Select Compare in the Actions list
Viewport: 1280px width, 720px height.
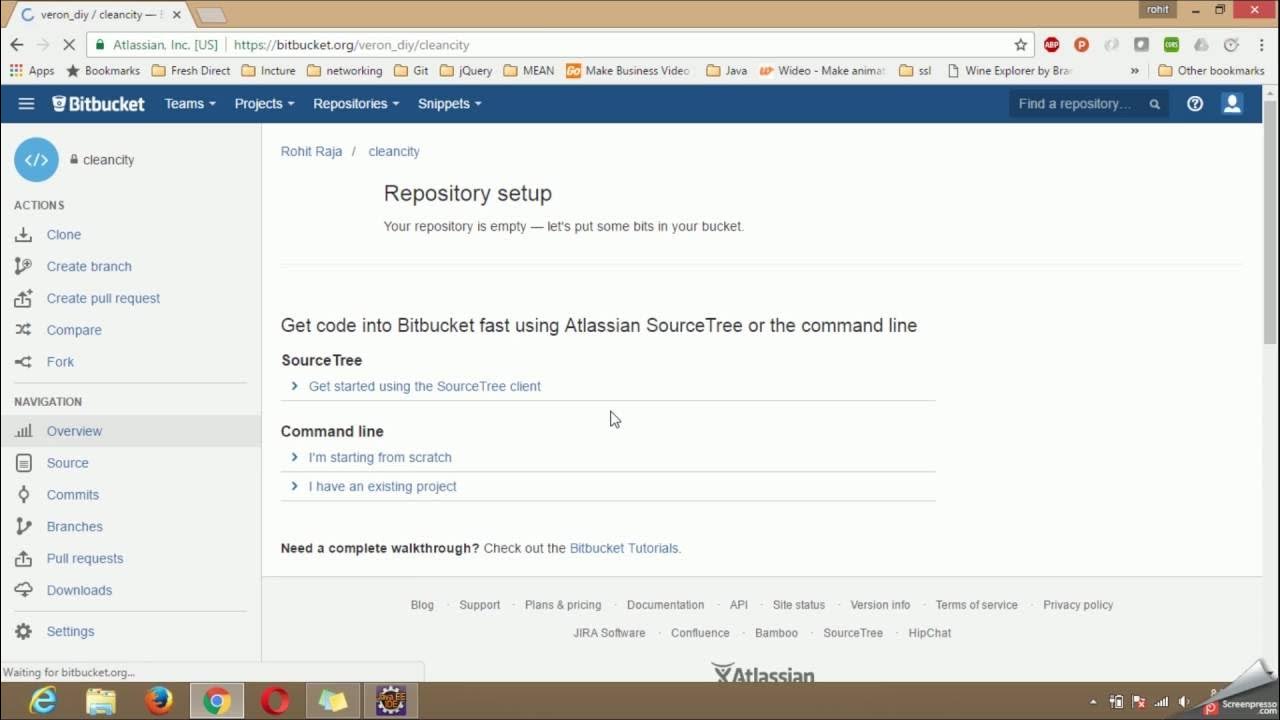pos(74,330)
